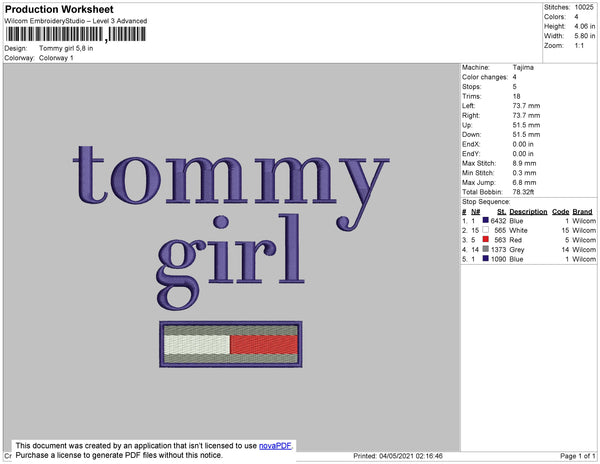Open the novaPDF hyperlink in the notice

(x=275, y=446)
